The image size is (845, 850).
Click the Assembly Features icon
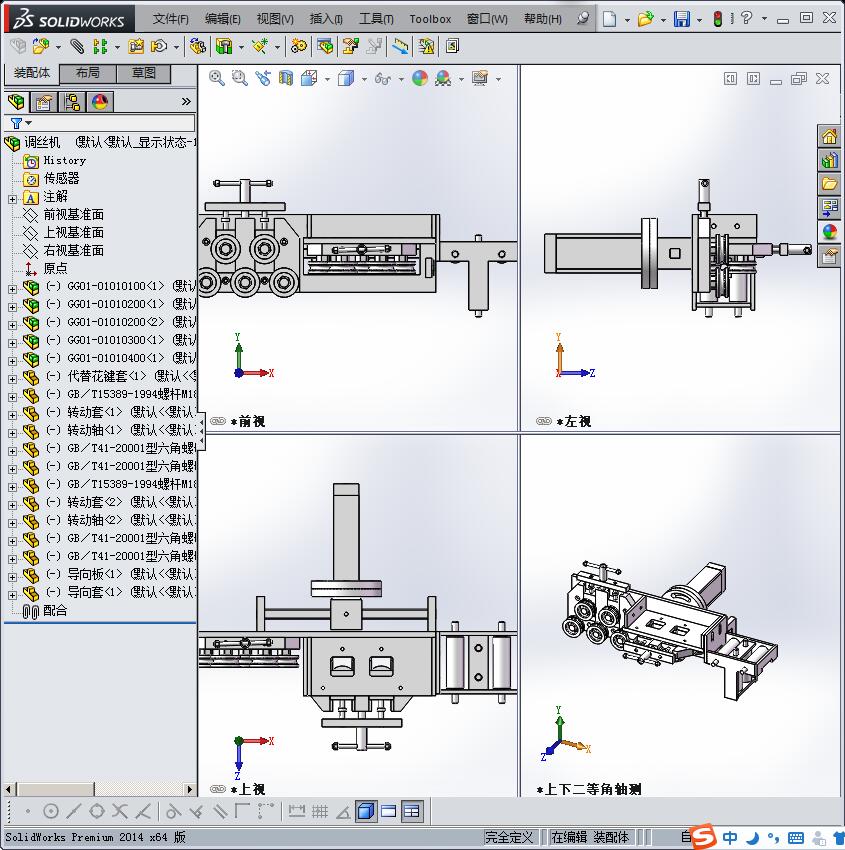pyautogui.click(x=224, y=47)
